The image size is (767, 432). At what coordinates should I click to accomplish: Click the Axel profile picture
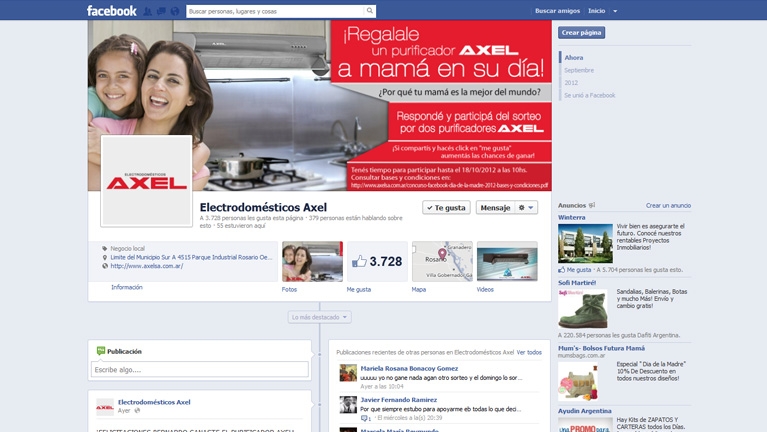coord(146,181)
